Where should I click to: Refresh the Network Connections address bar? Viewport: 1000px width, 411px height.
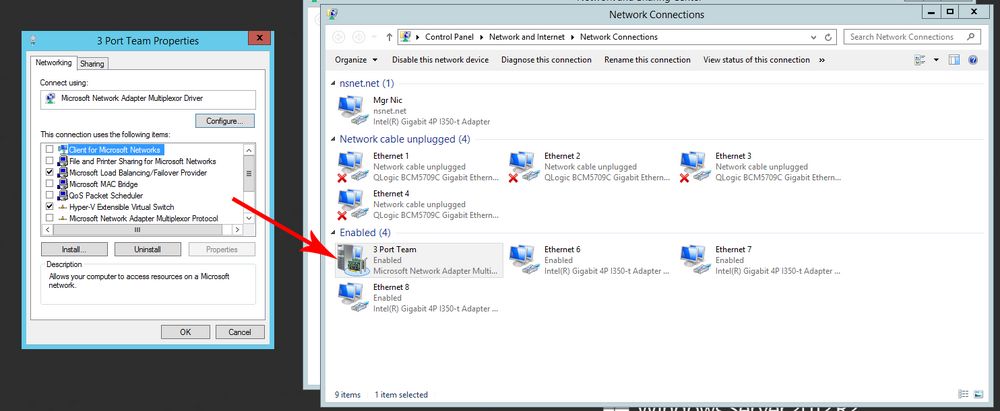828,37
